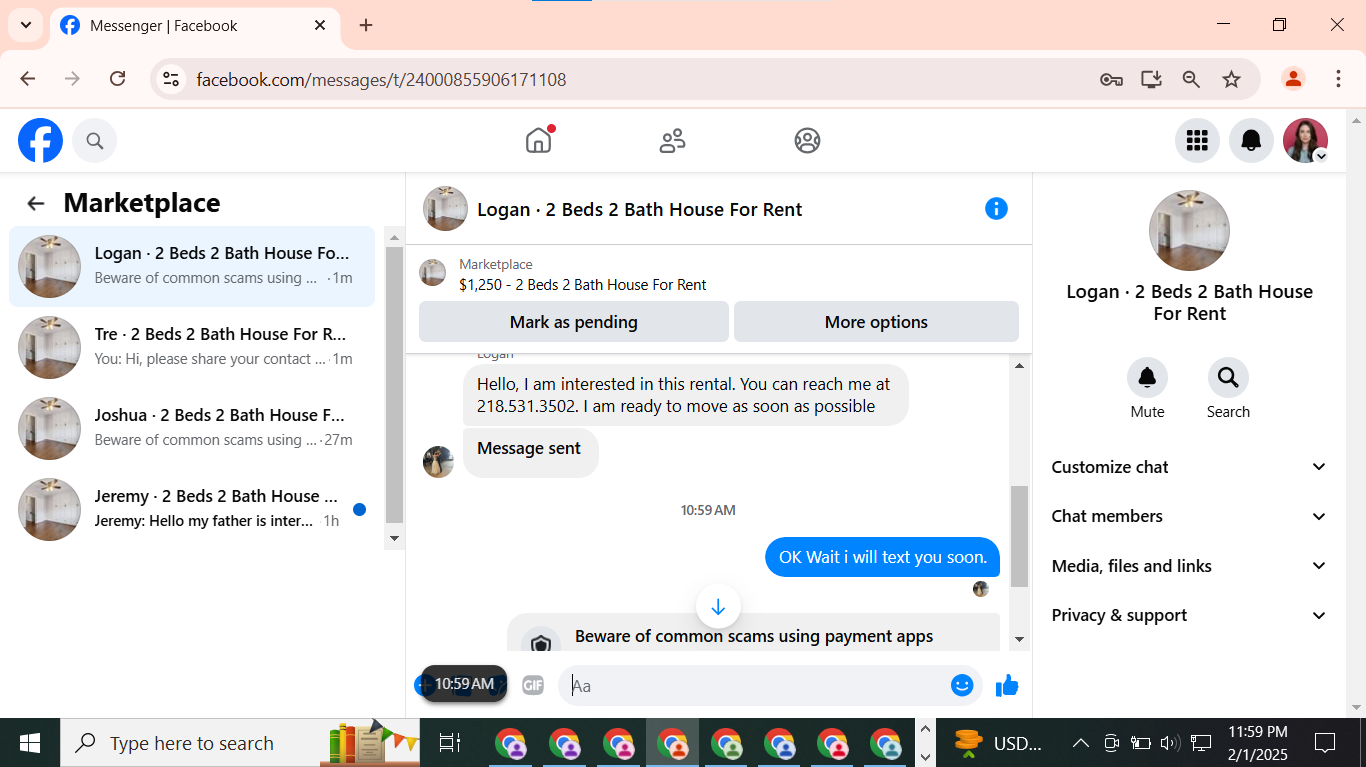The width and height of the screenshot is (1366, 767).
Task: Open Windows Start menu
Action: [30, 743]
